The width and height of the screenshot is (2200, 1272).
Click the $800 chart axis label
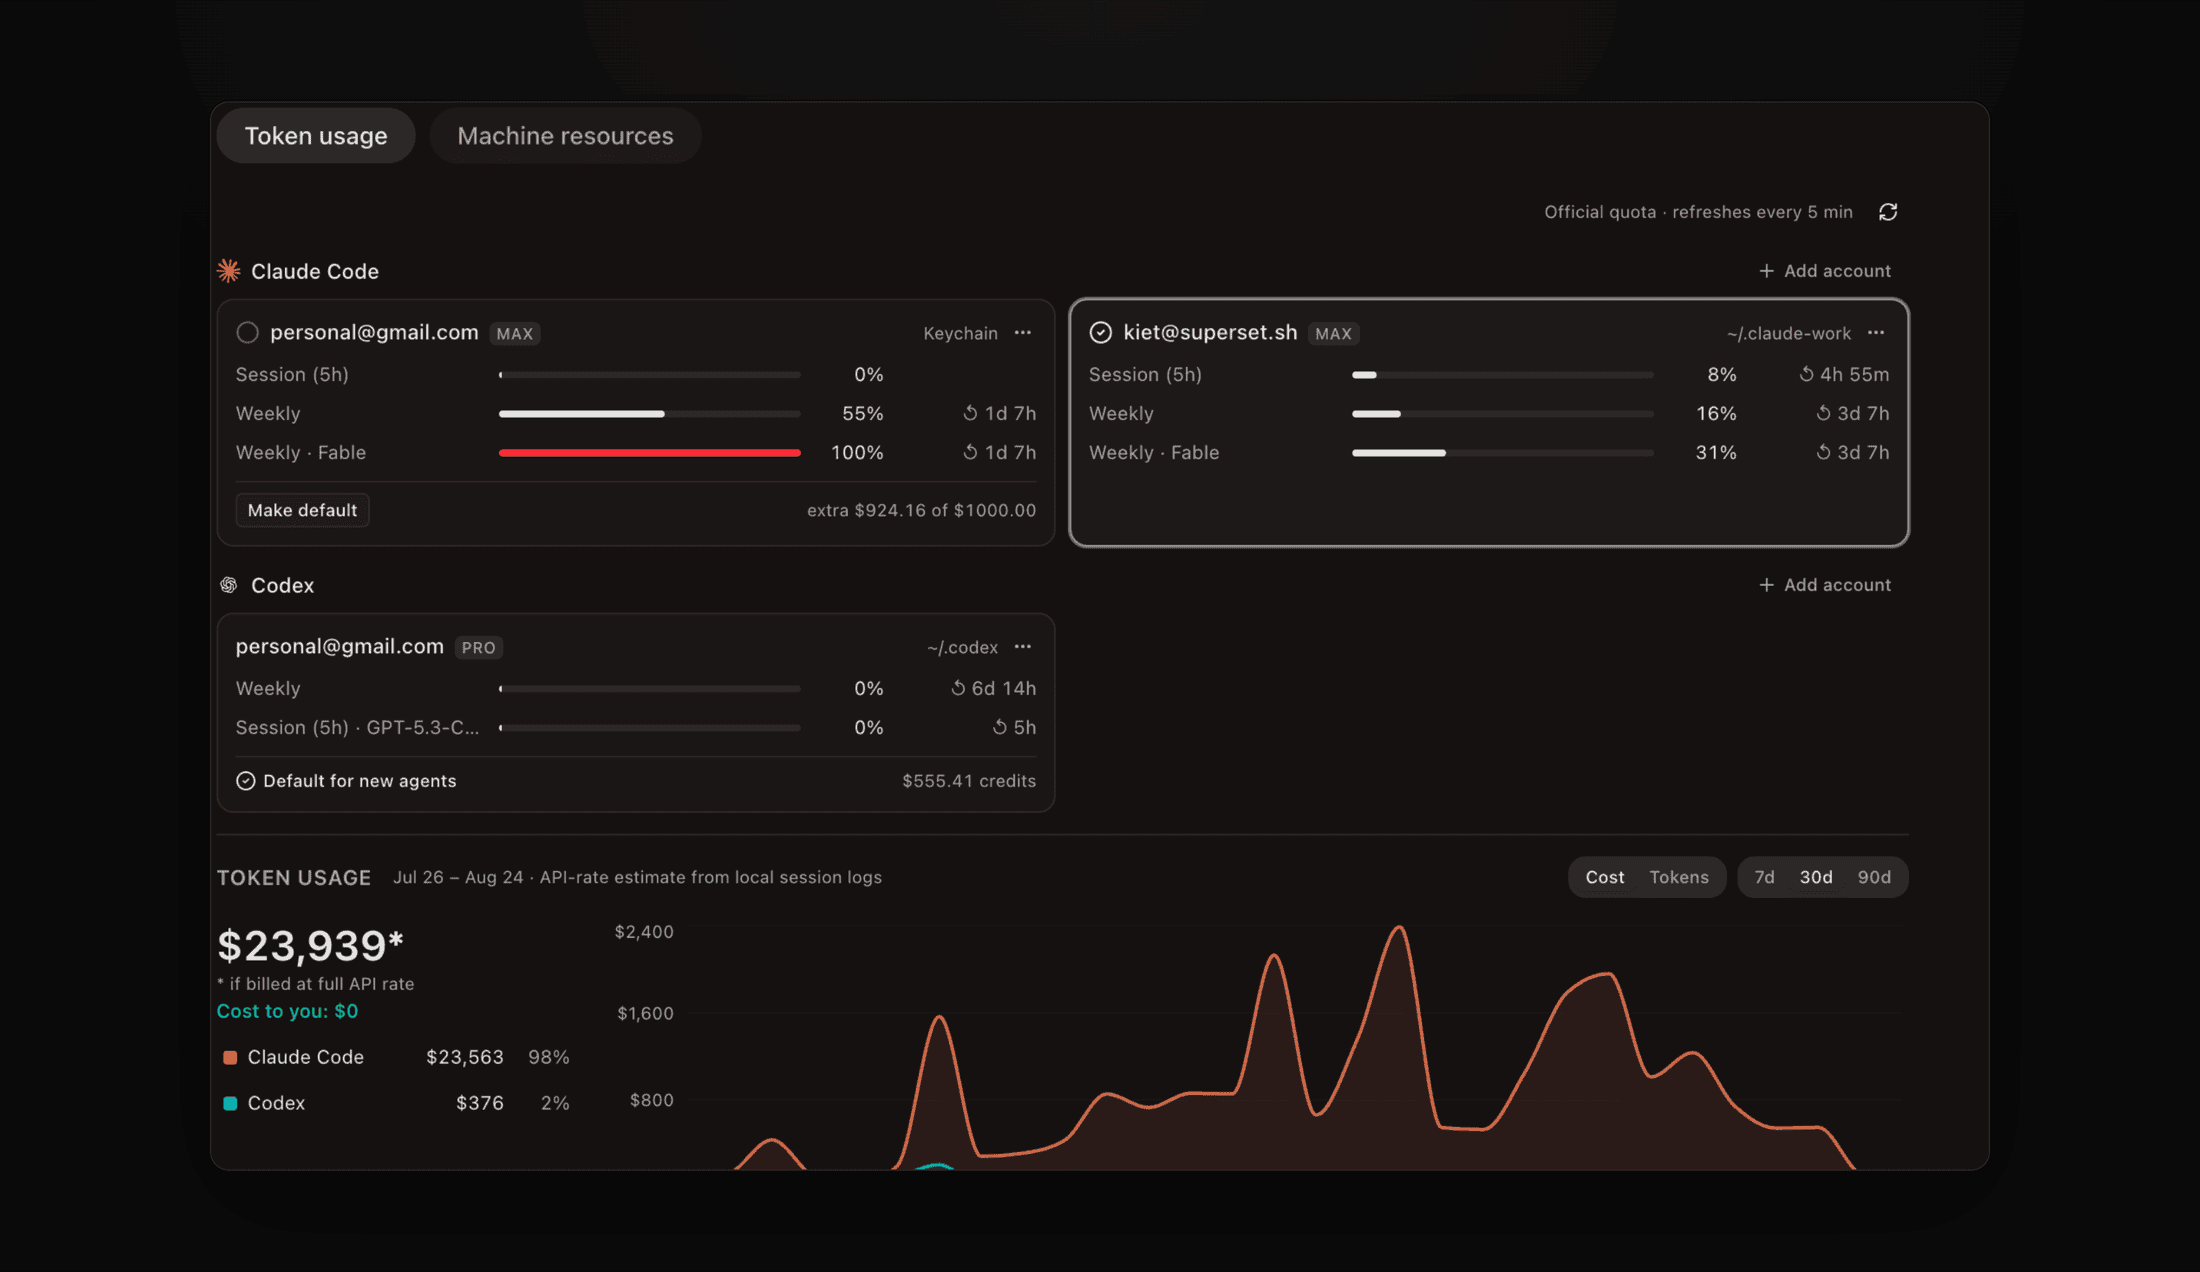(651, 1100)
